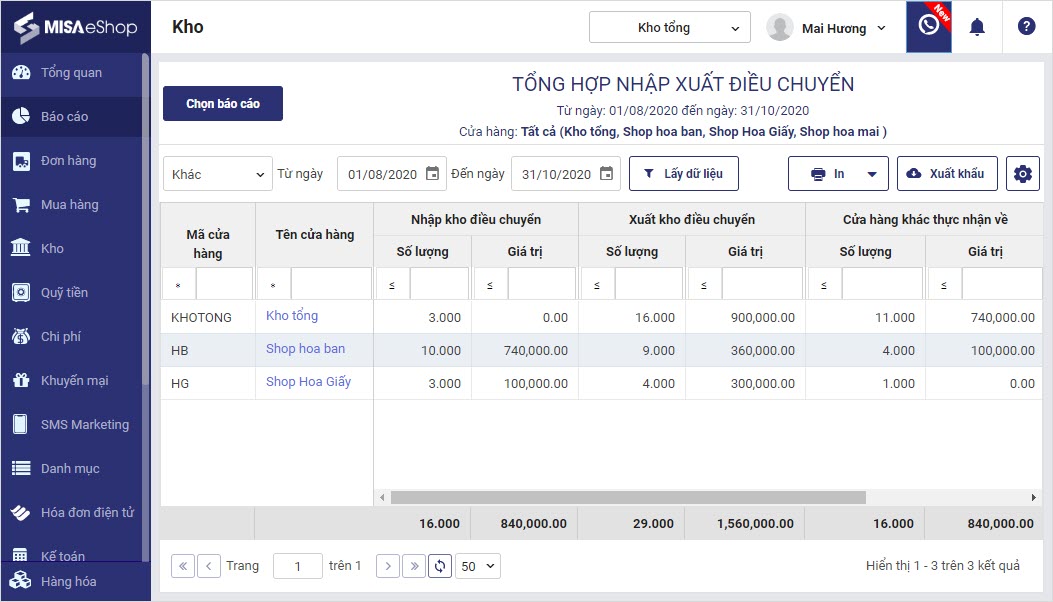Expand the Kho tổng store dropdown
Image resolution: width=1053 pixels, height=602 pixels.
click(669, 27)
